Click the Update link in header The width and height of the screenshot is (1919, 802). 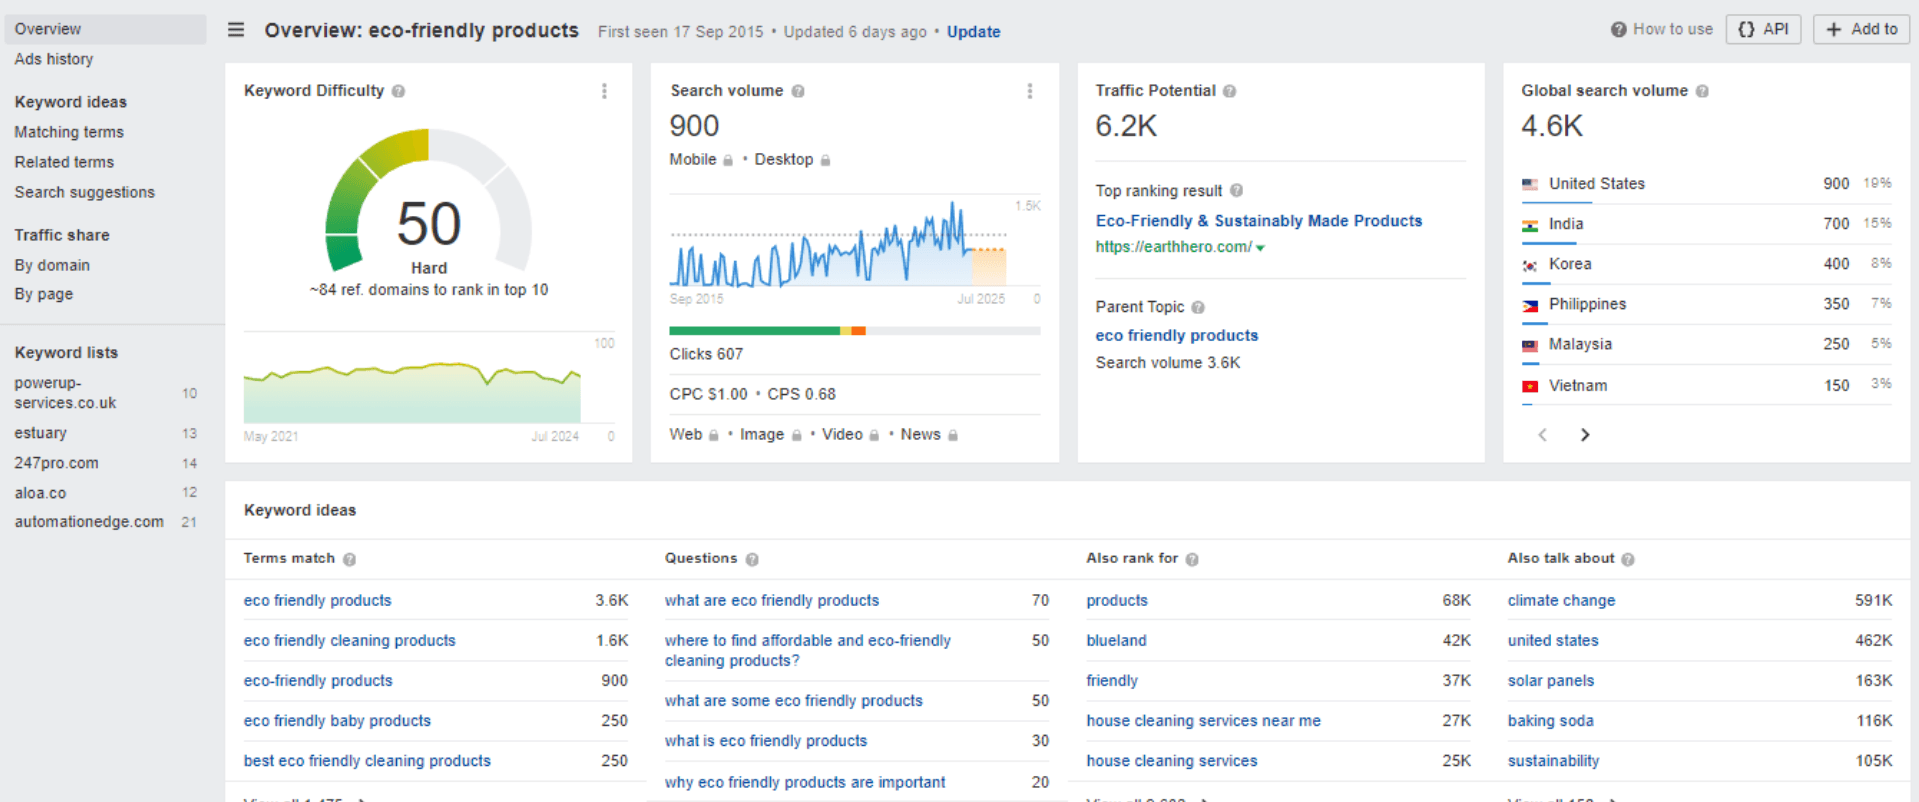click(973, 31)
